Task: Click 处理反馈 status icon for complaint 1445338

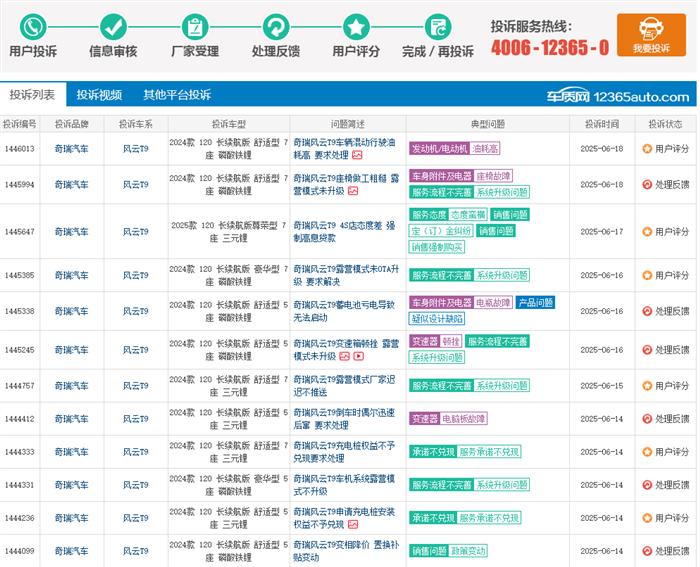Action: [647, 311]
